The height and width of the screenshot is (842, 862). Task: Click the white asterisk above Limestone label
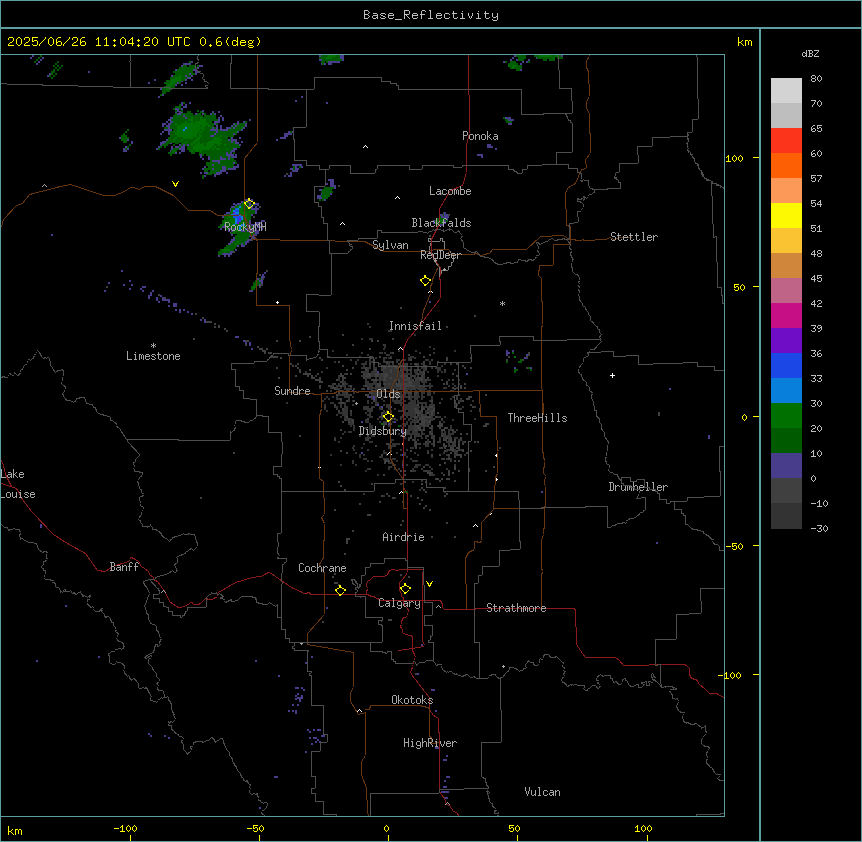(153, 346)
